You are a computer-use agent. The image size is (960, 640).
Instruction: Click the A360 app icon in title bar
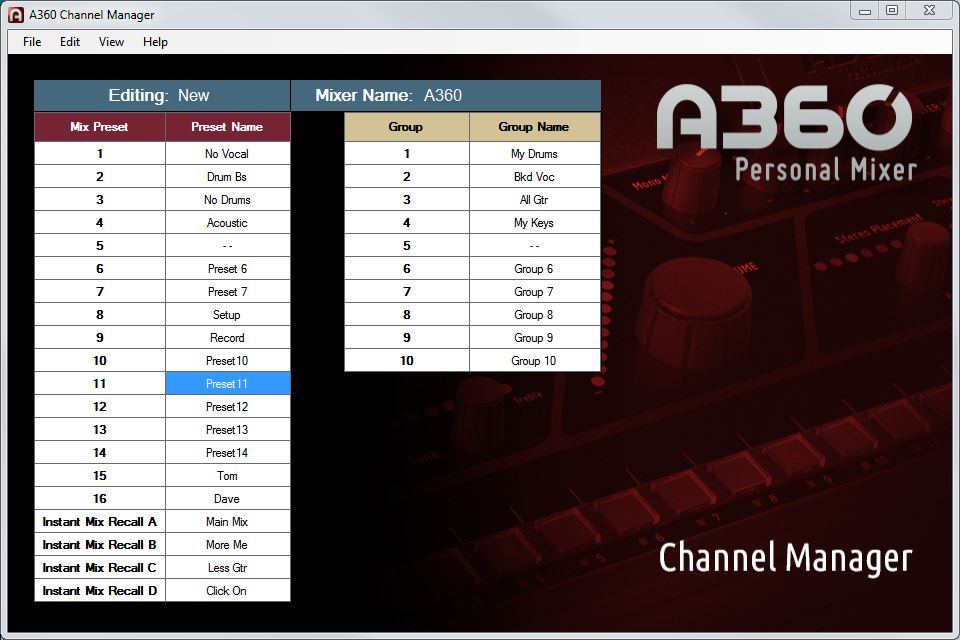click(x=16, y=15)
